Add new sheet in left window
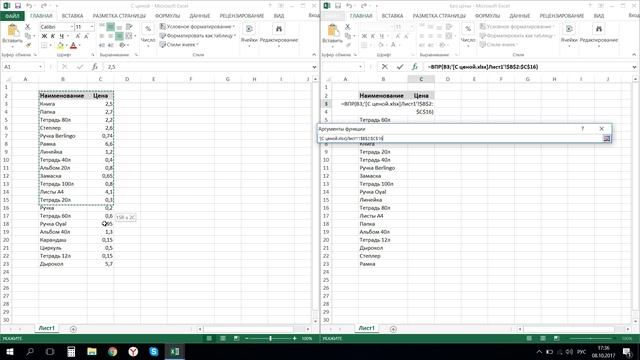This screenshot has height=360, width=640. 73,329
